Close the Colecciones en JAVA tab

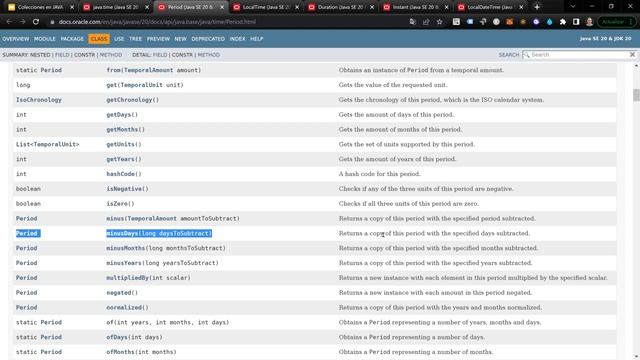coord(72,7)
